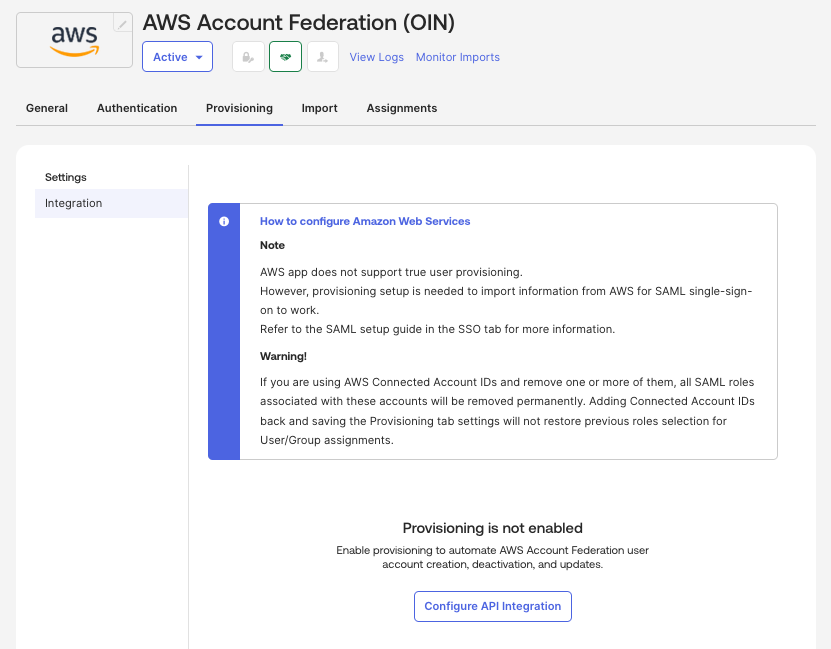Screen dimensions: 831x649
Task: Select the Provisioning tab
Action: [239, 108]
